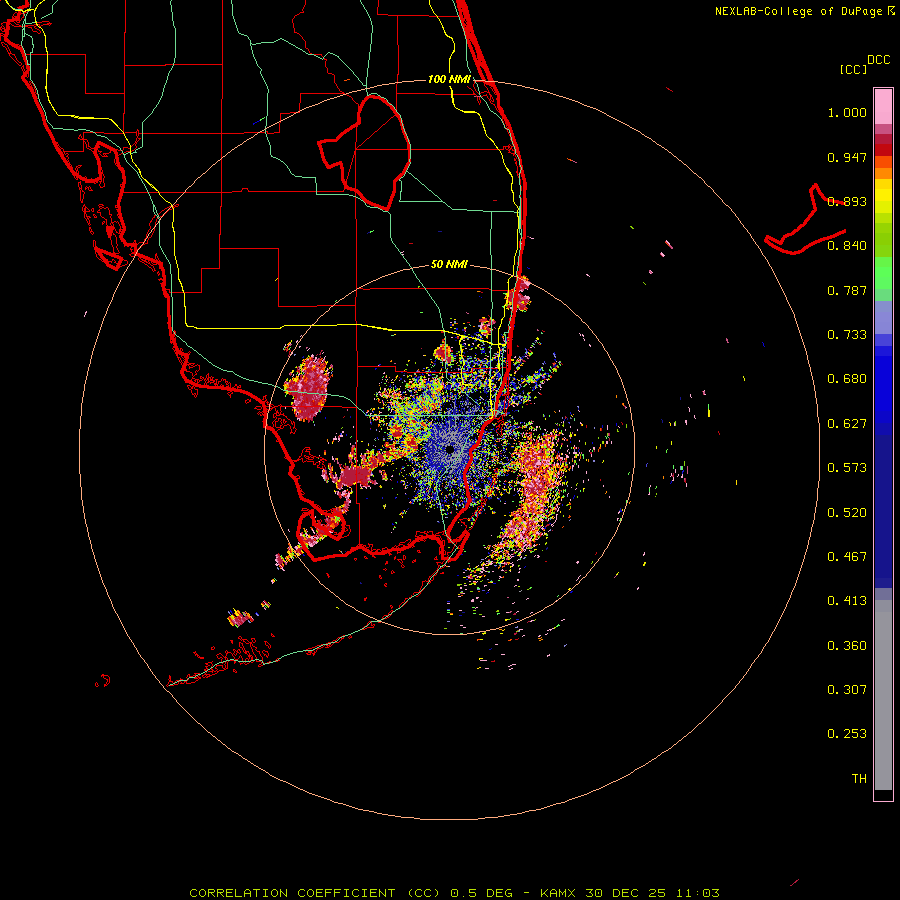Image resolution: width=900 pixels, height=900 pixels.
Task: Pick the red swatch near 0.947
Action: point(883,149)
